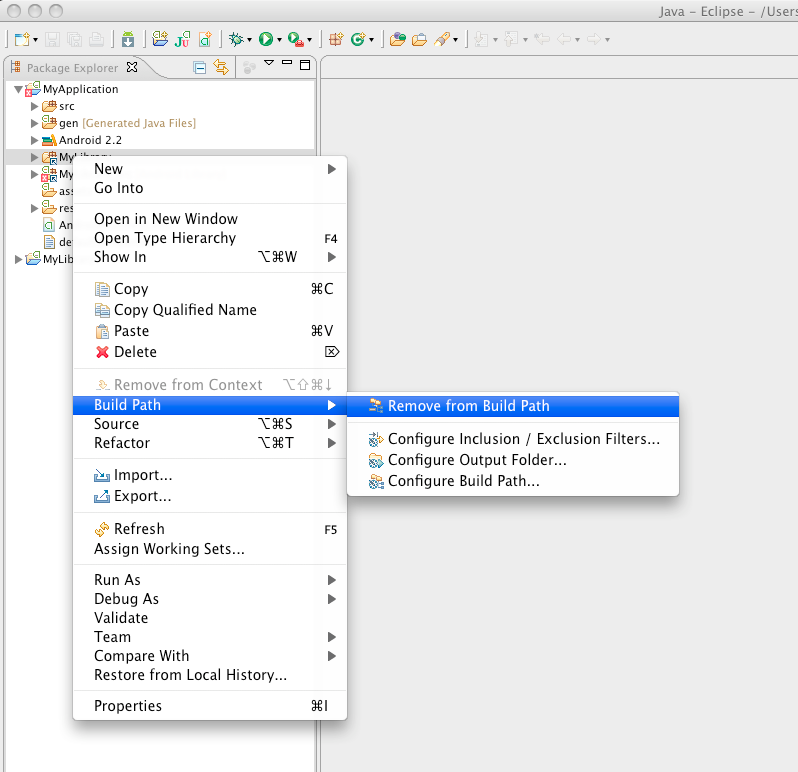Expand the Android 2.2 library node
Image resolution: width=798 pixels, height=772 pixels.
tap(35, 140)
